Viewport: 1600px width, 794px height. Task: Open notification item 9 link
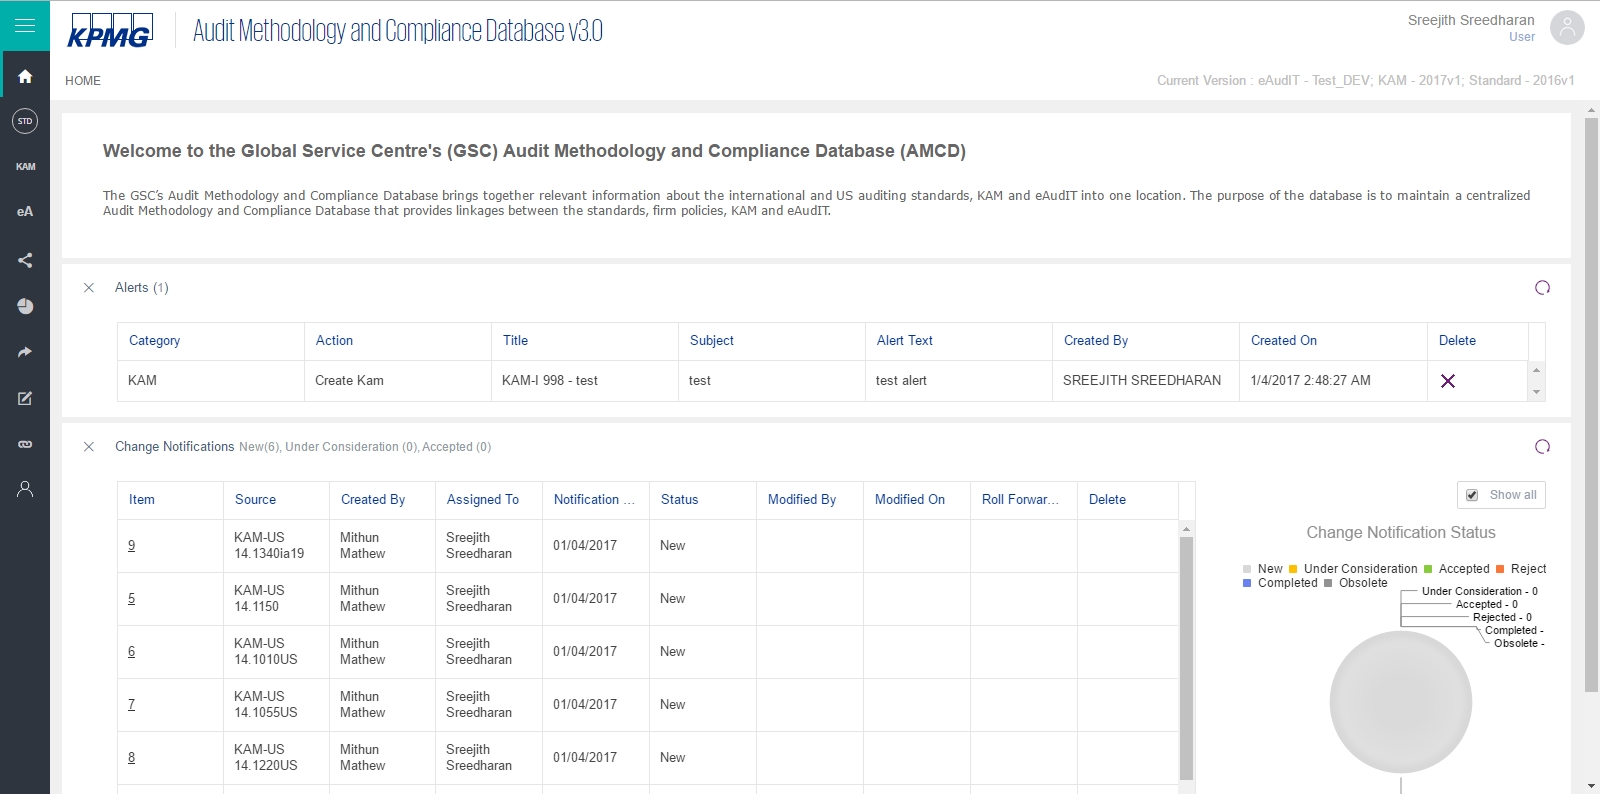[x=131, y=546]
